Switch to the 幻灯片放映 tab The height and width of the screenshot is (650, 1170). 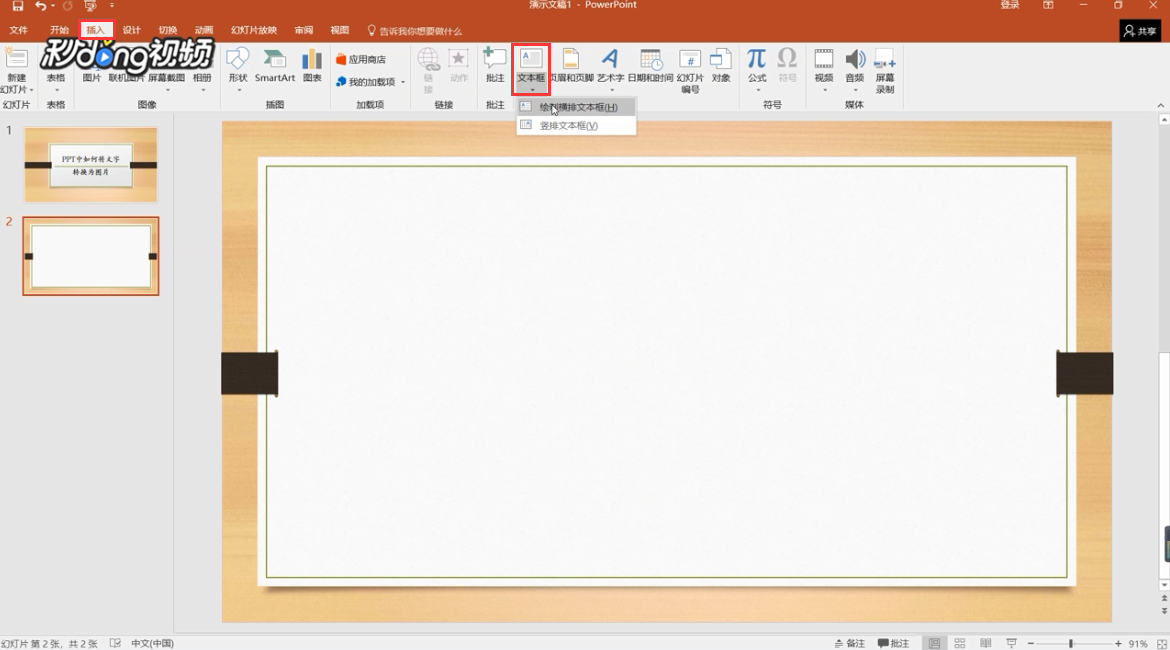[254, 31]
